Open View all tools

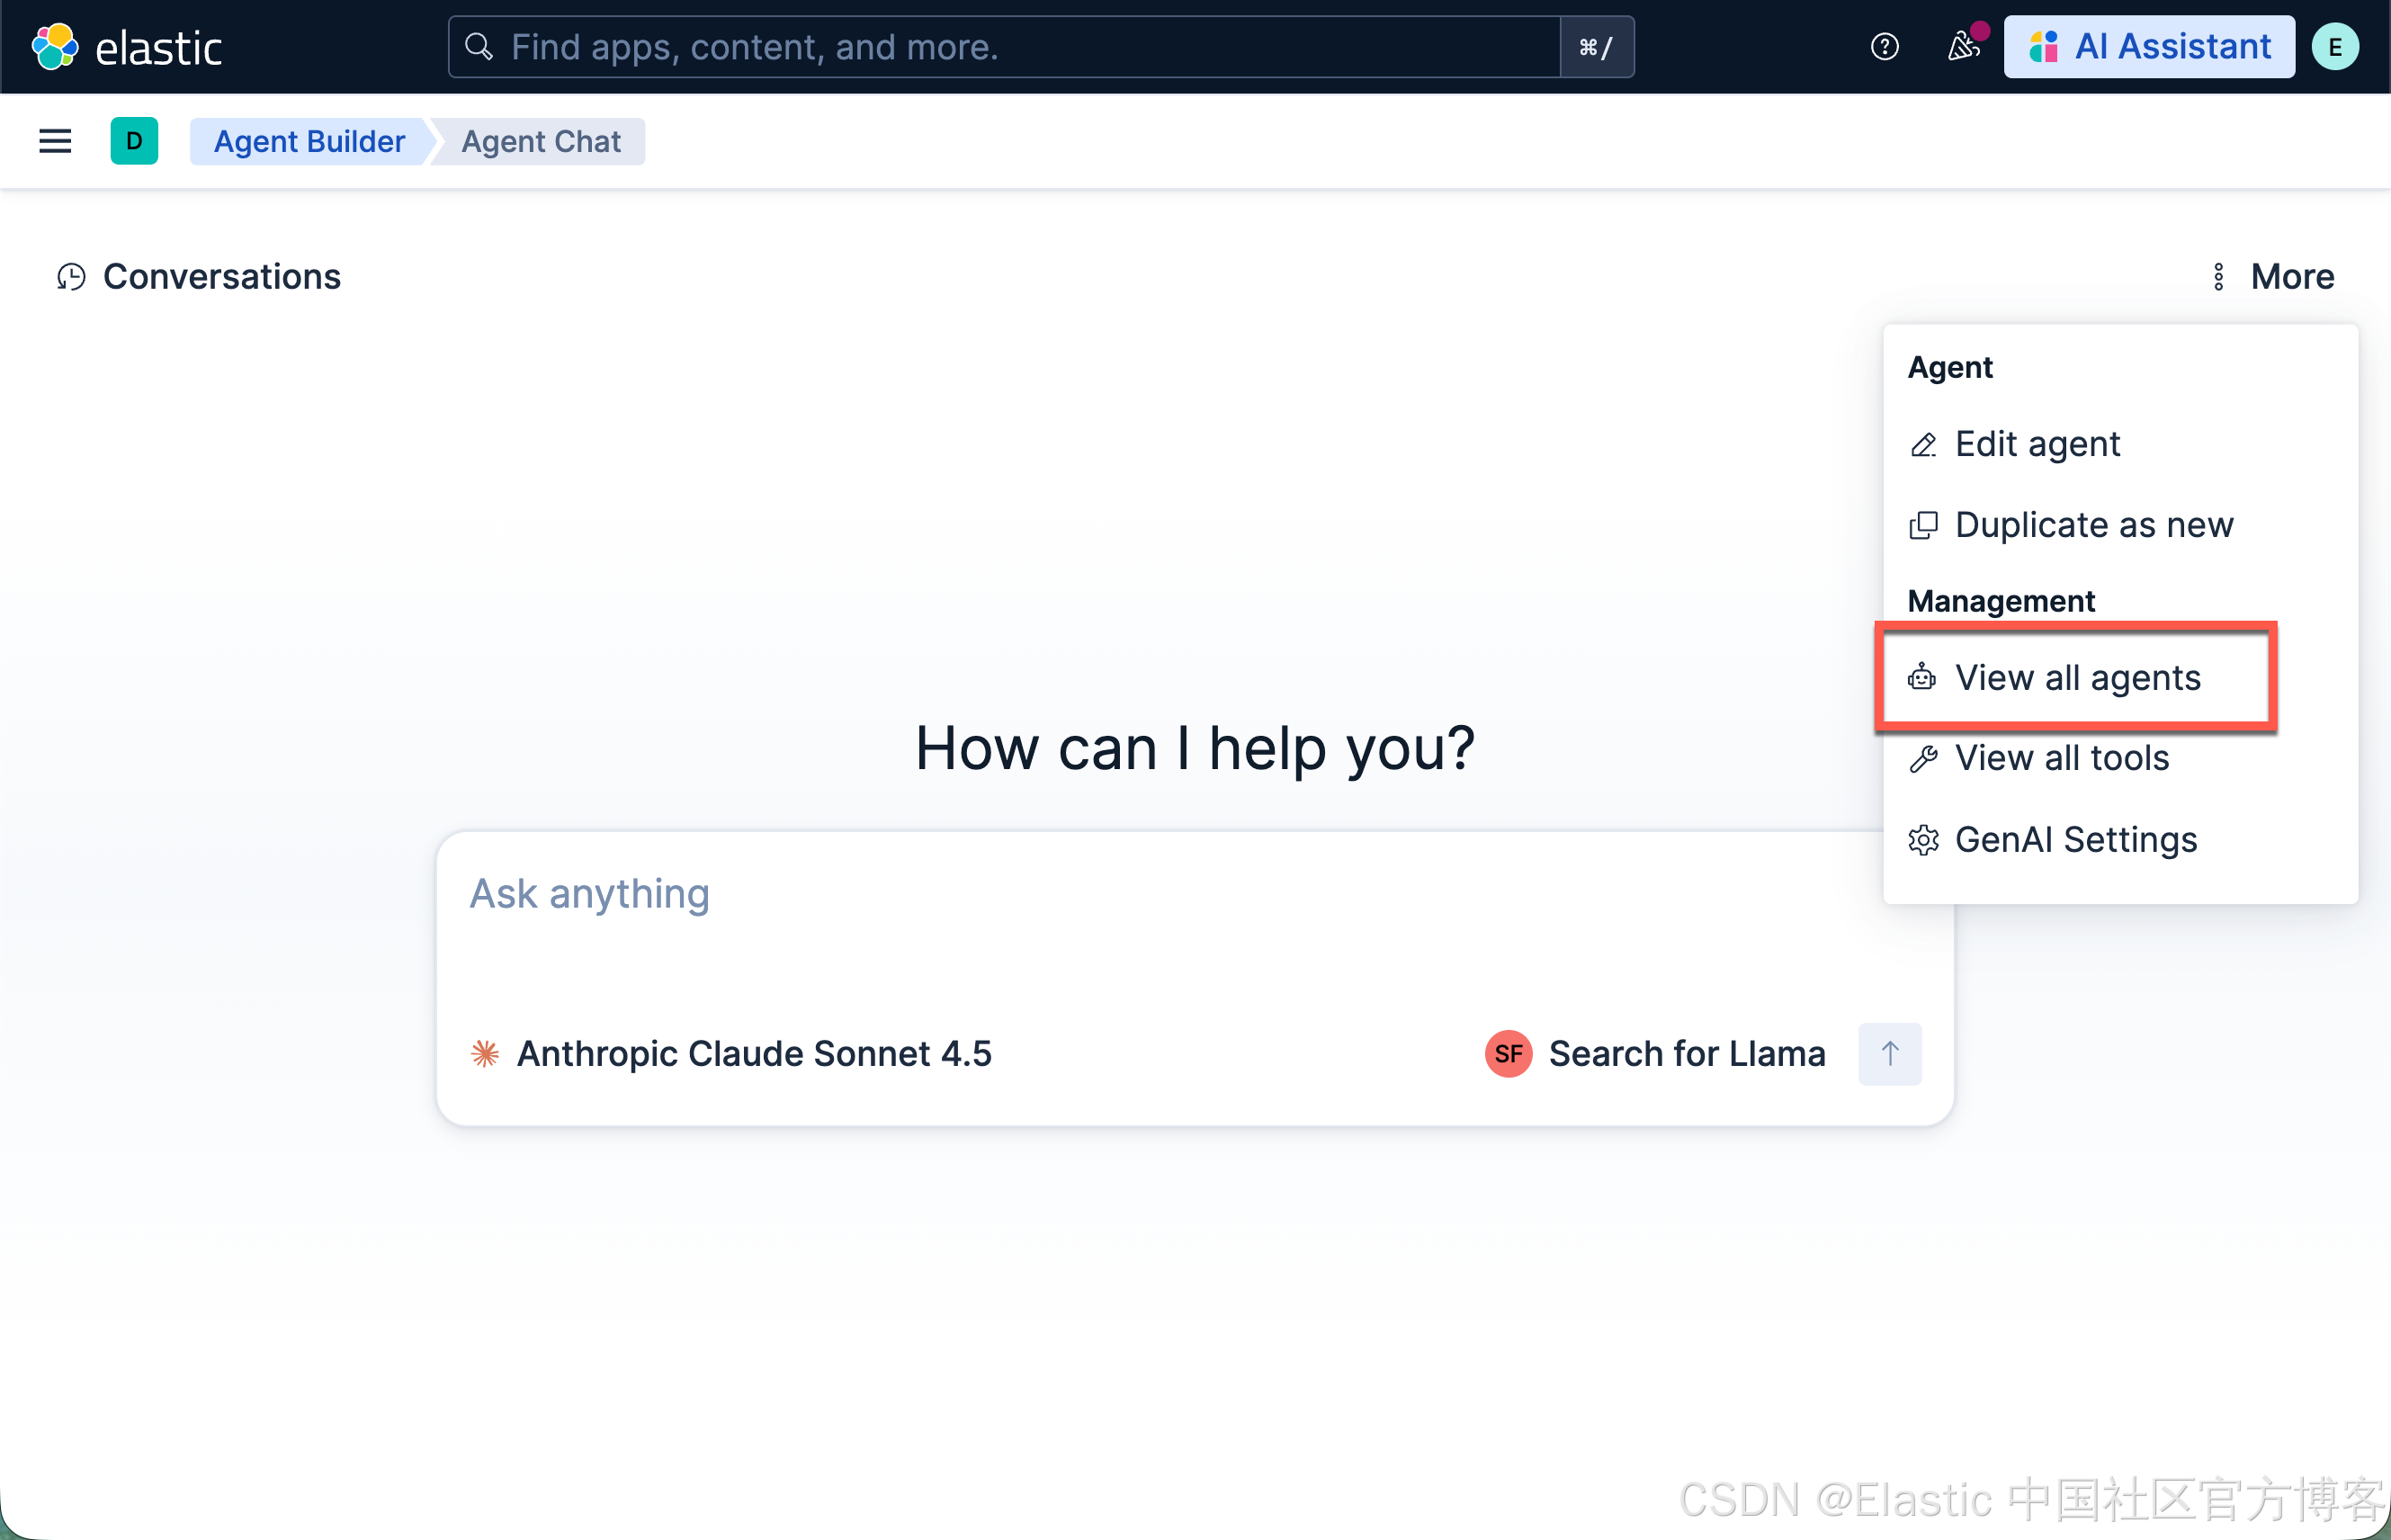(2061, 758)
